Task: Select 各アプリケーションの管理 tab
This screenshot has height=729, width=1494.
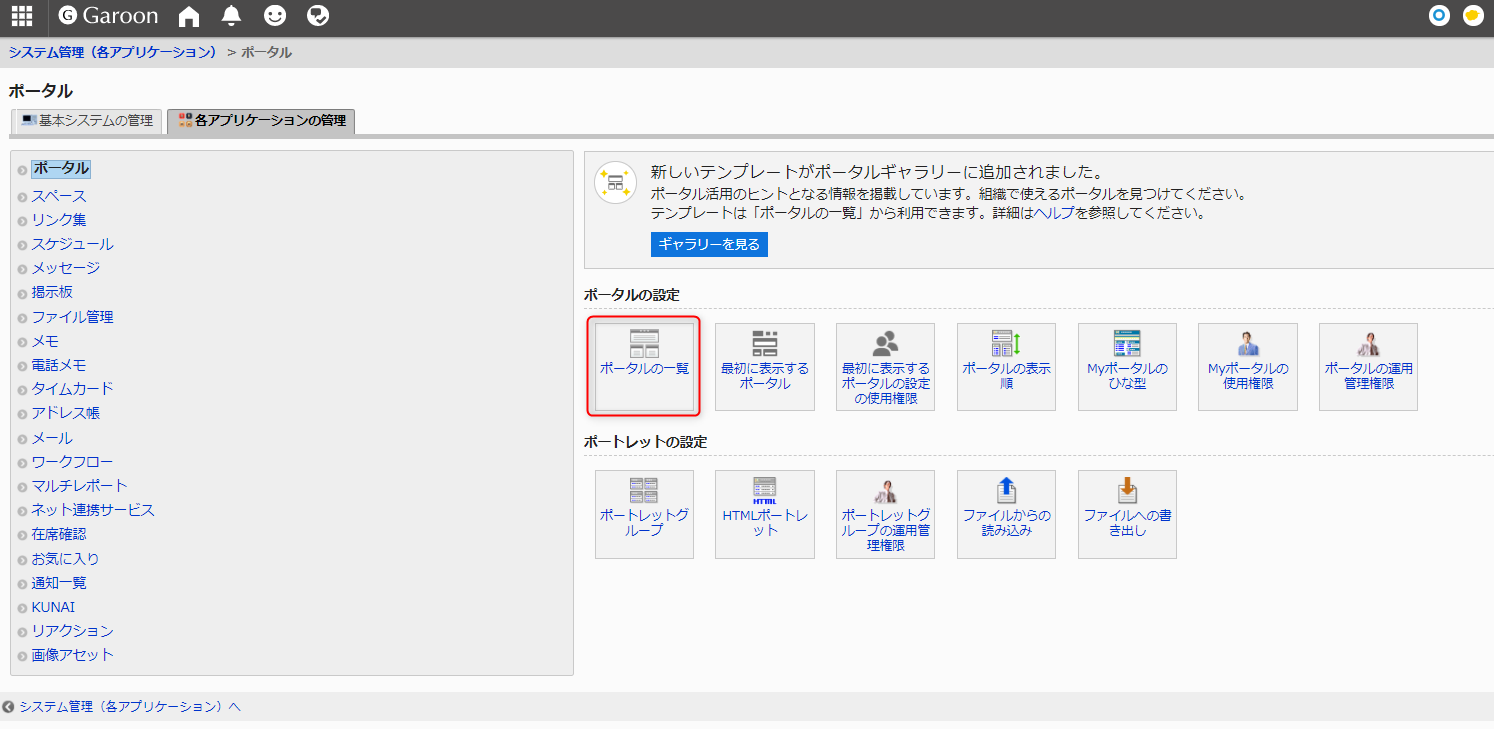Action: (x=262, y=121)
